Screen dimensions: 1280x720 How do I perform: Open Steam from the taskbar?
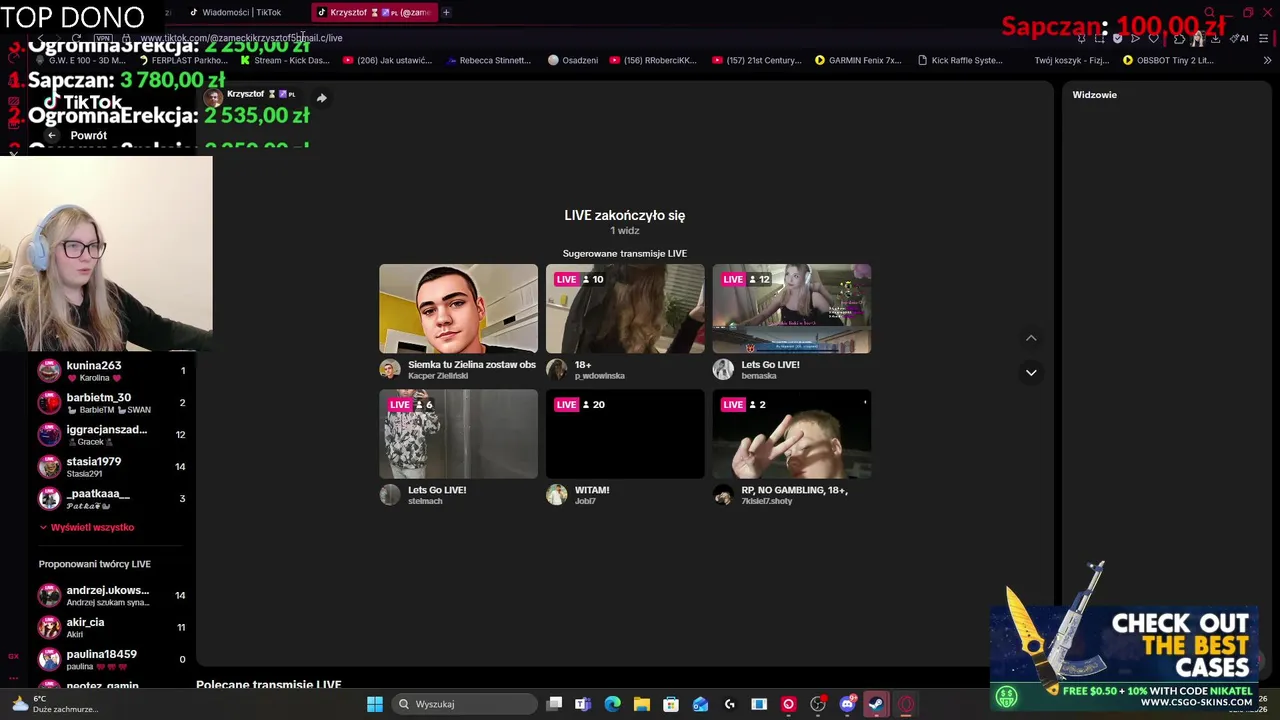(x=876, y=704)
